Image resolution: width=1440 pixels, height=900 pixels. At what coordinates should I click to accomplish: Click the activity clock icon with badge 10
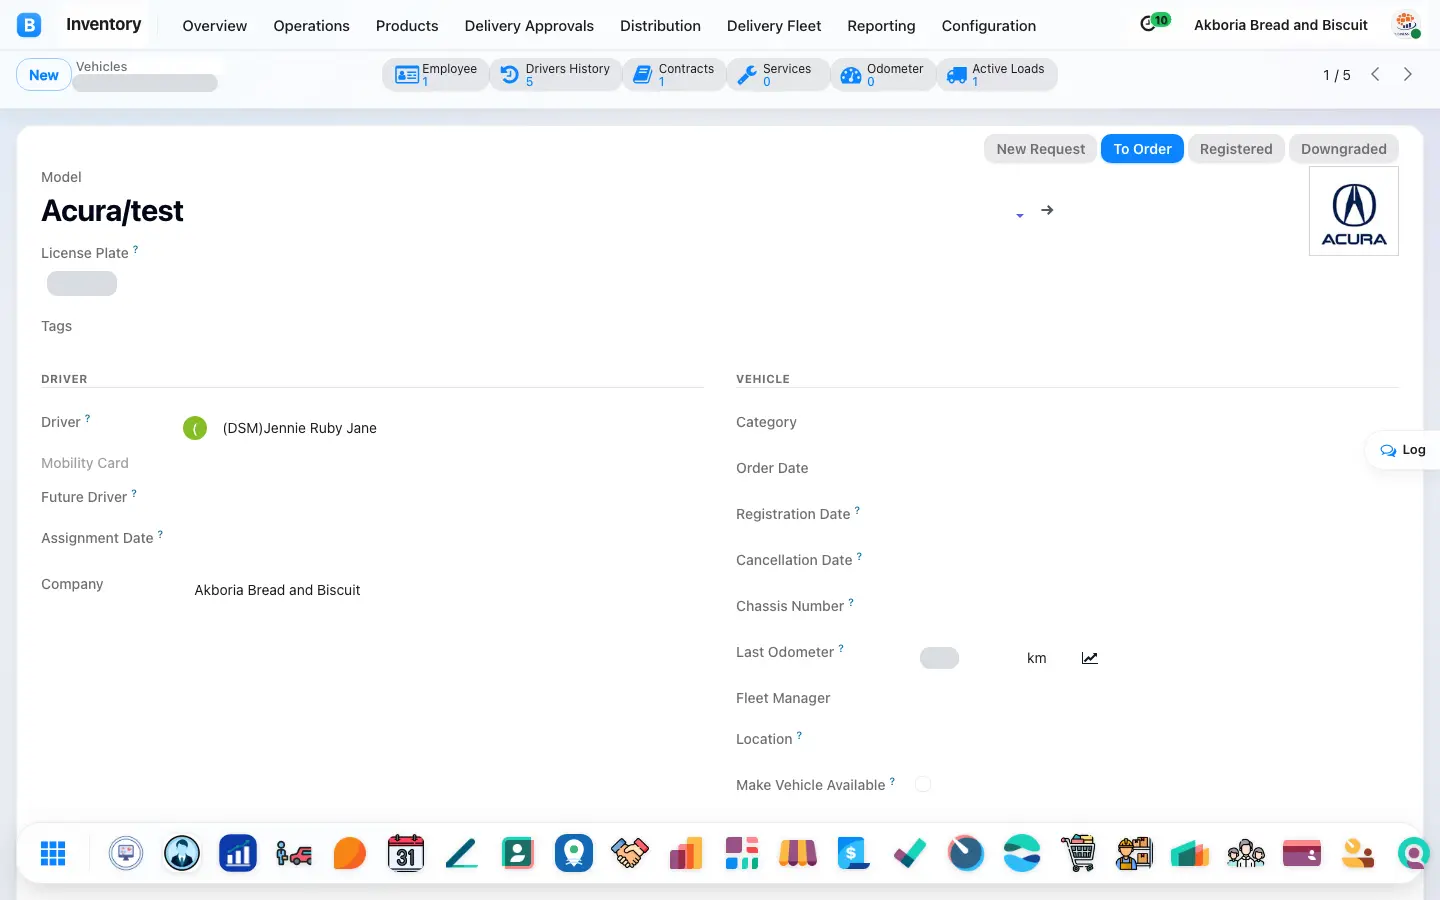tap(1154, 22)
